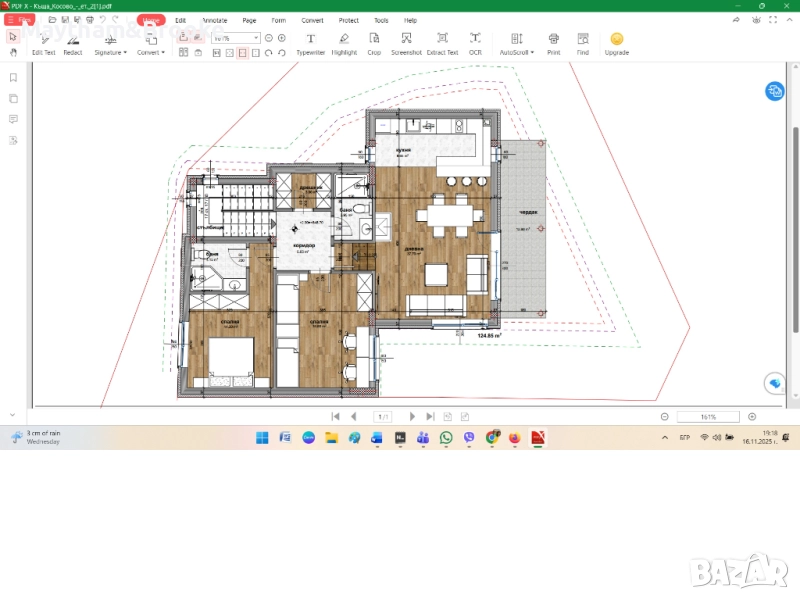Switch to the Hand pan tool
The image size is (800, 600).
point(13,52)
